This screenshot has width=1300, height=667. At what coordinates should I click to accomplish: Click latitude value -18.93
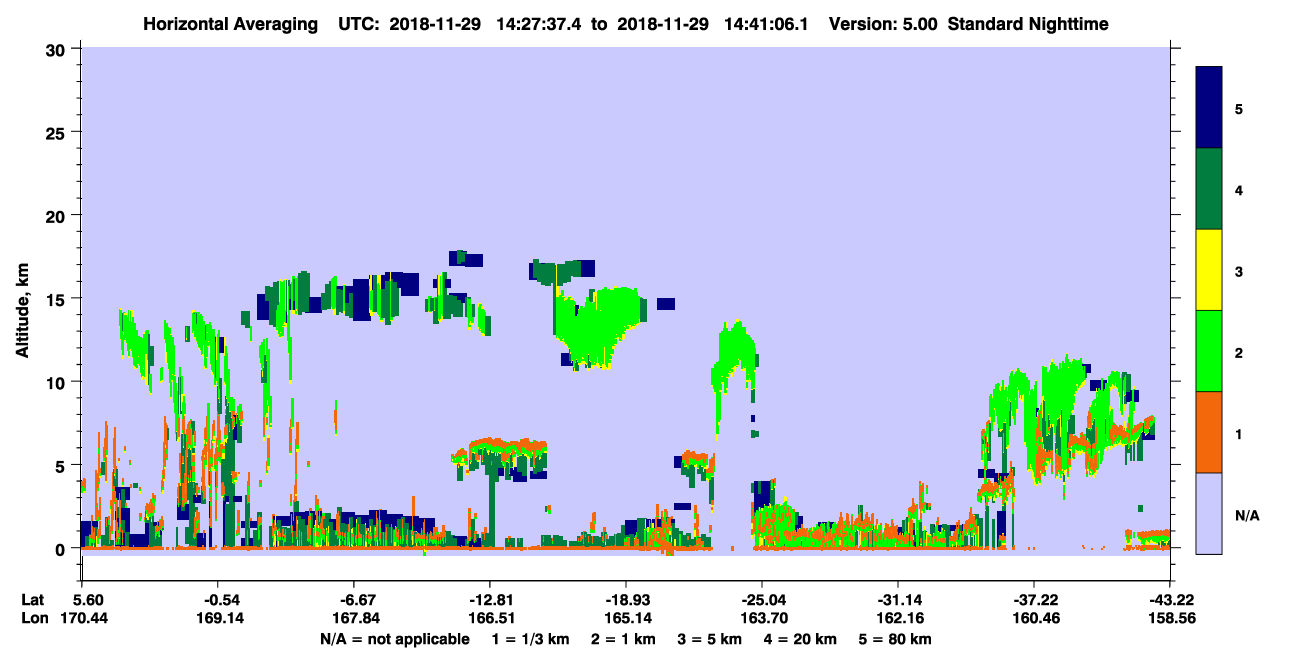[626, 600]
